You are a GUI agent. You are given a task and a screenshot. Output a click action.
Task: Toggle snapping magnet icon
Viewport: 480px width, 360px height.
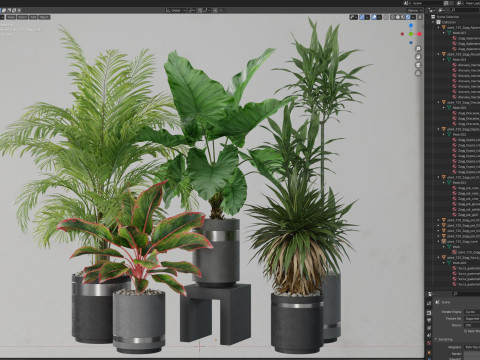click(x=200, y=10)
